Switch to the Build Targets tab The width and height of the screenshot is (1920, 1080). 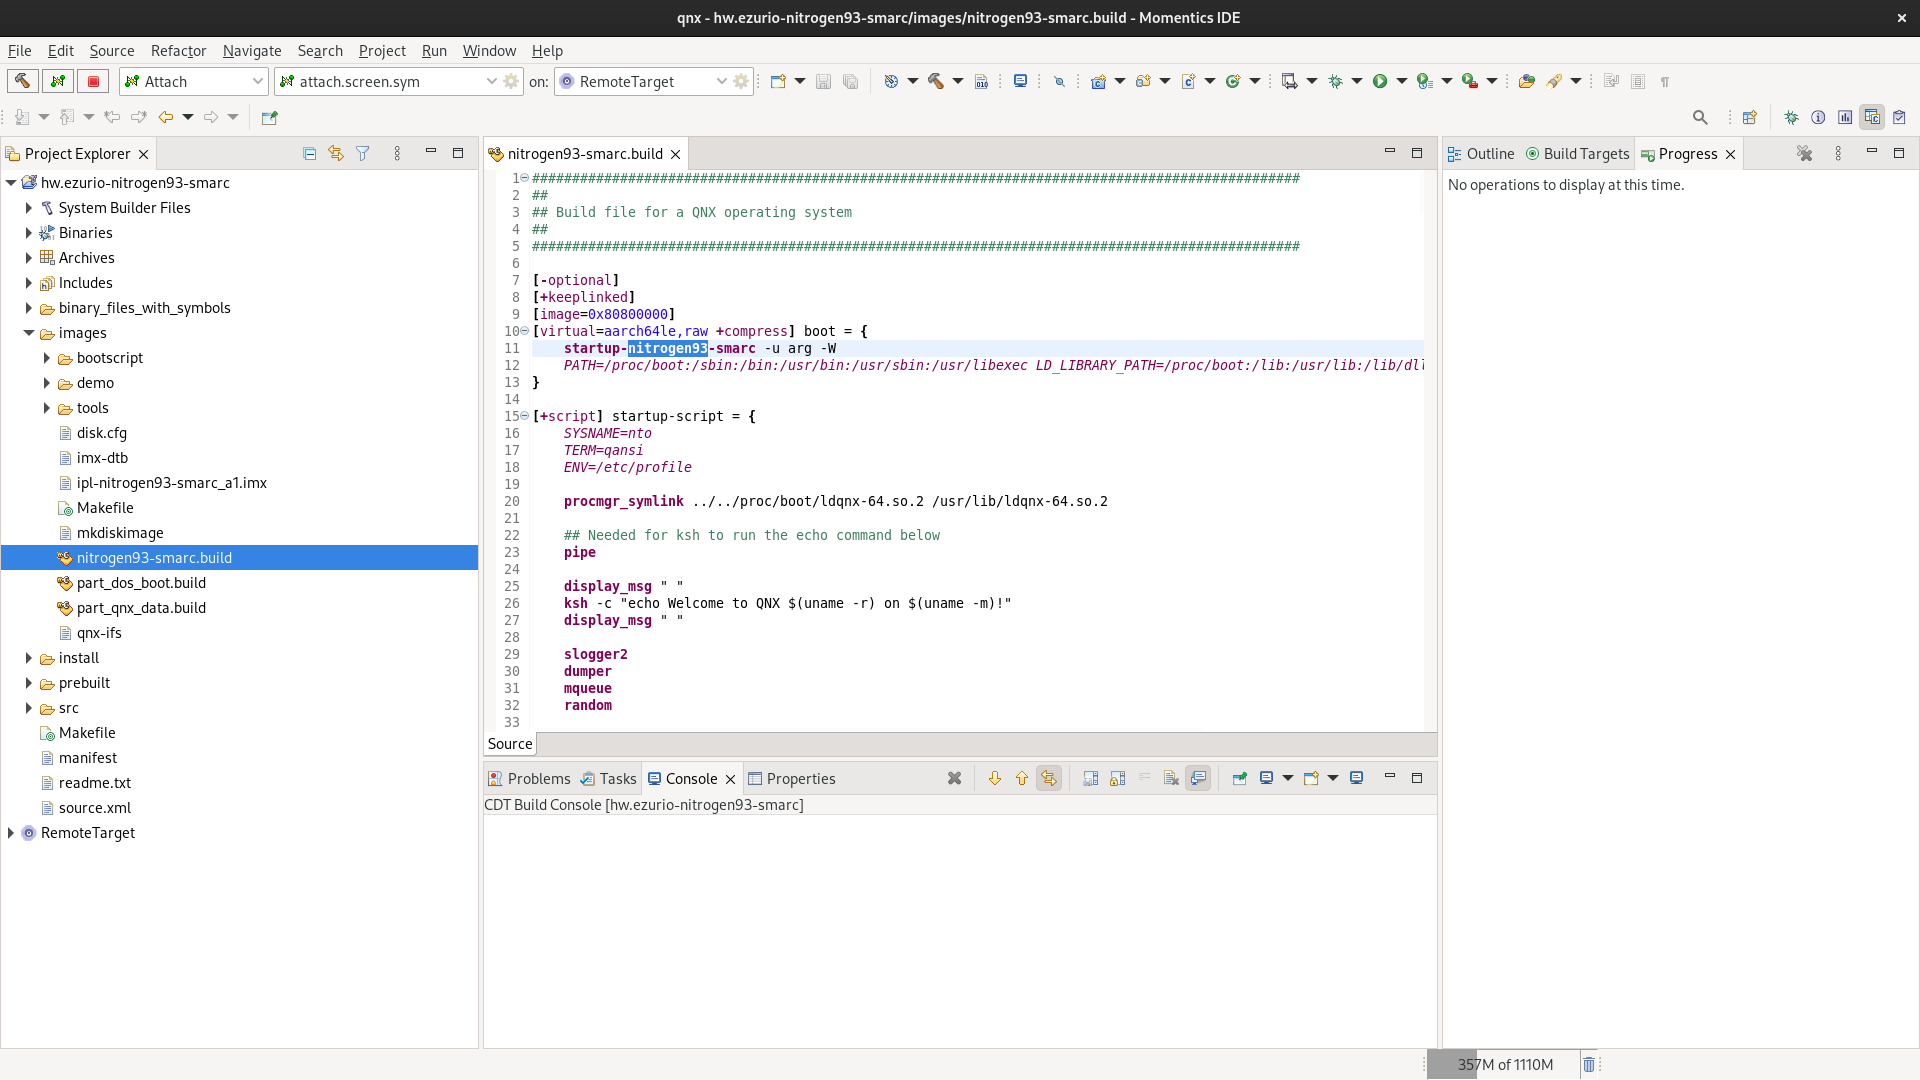[1585, 153]
